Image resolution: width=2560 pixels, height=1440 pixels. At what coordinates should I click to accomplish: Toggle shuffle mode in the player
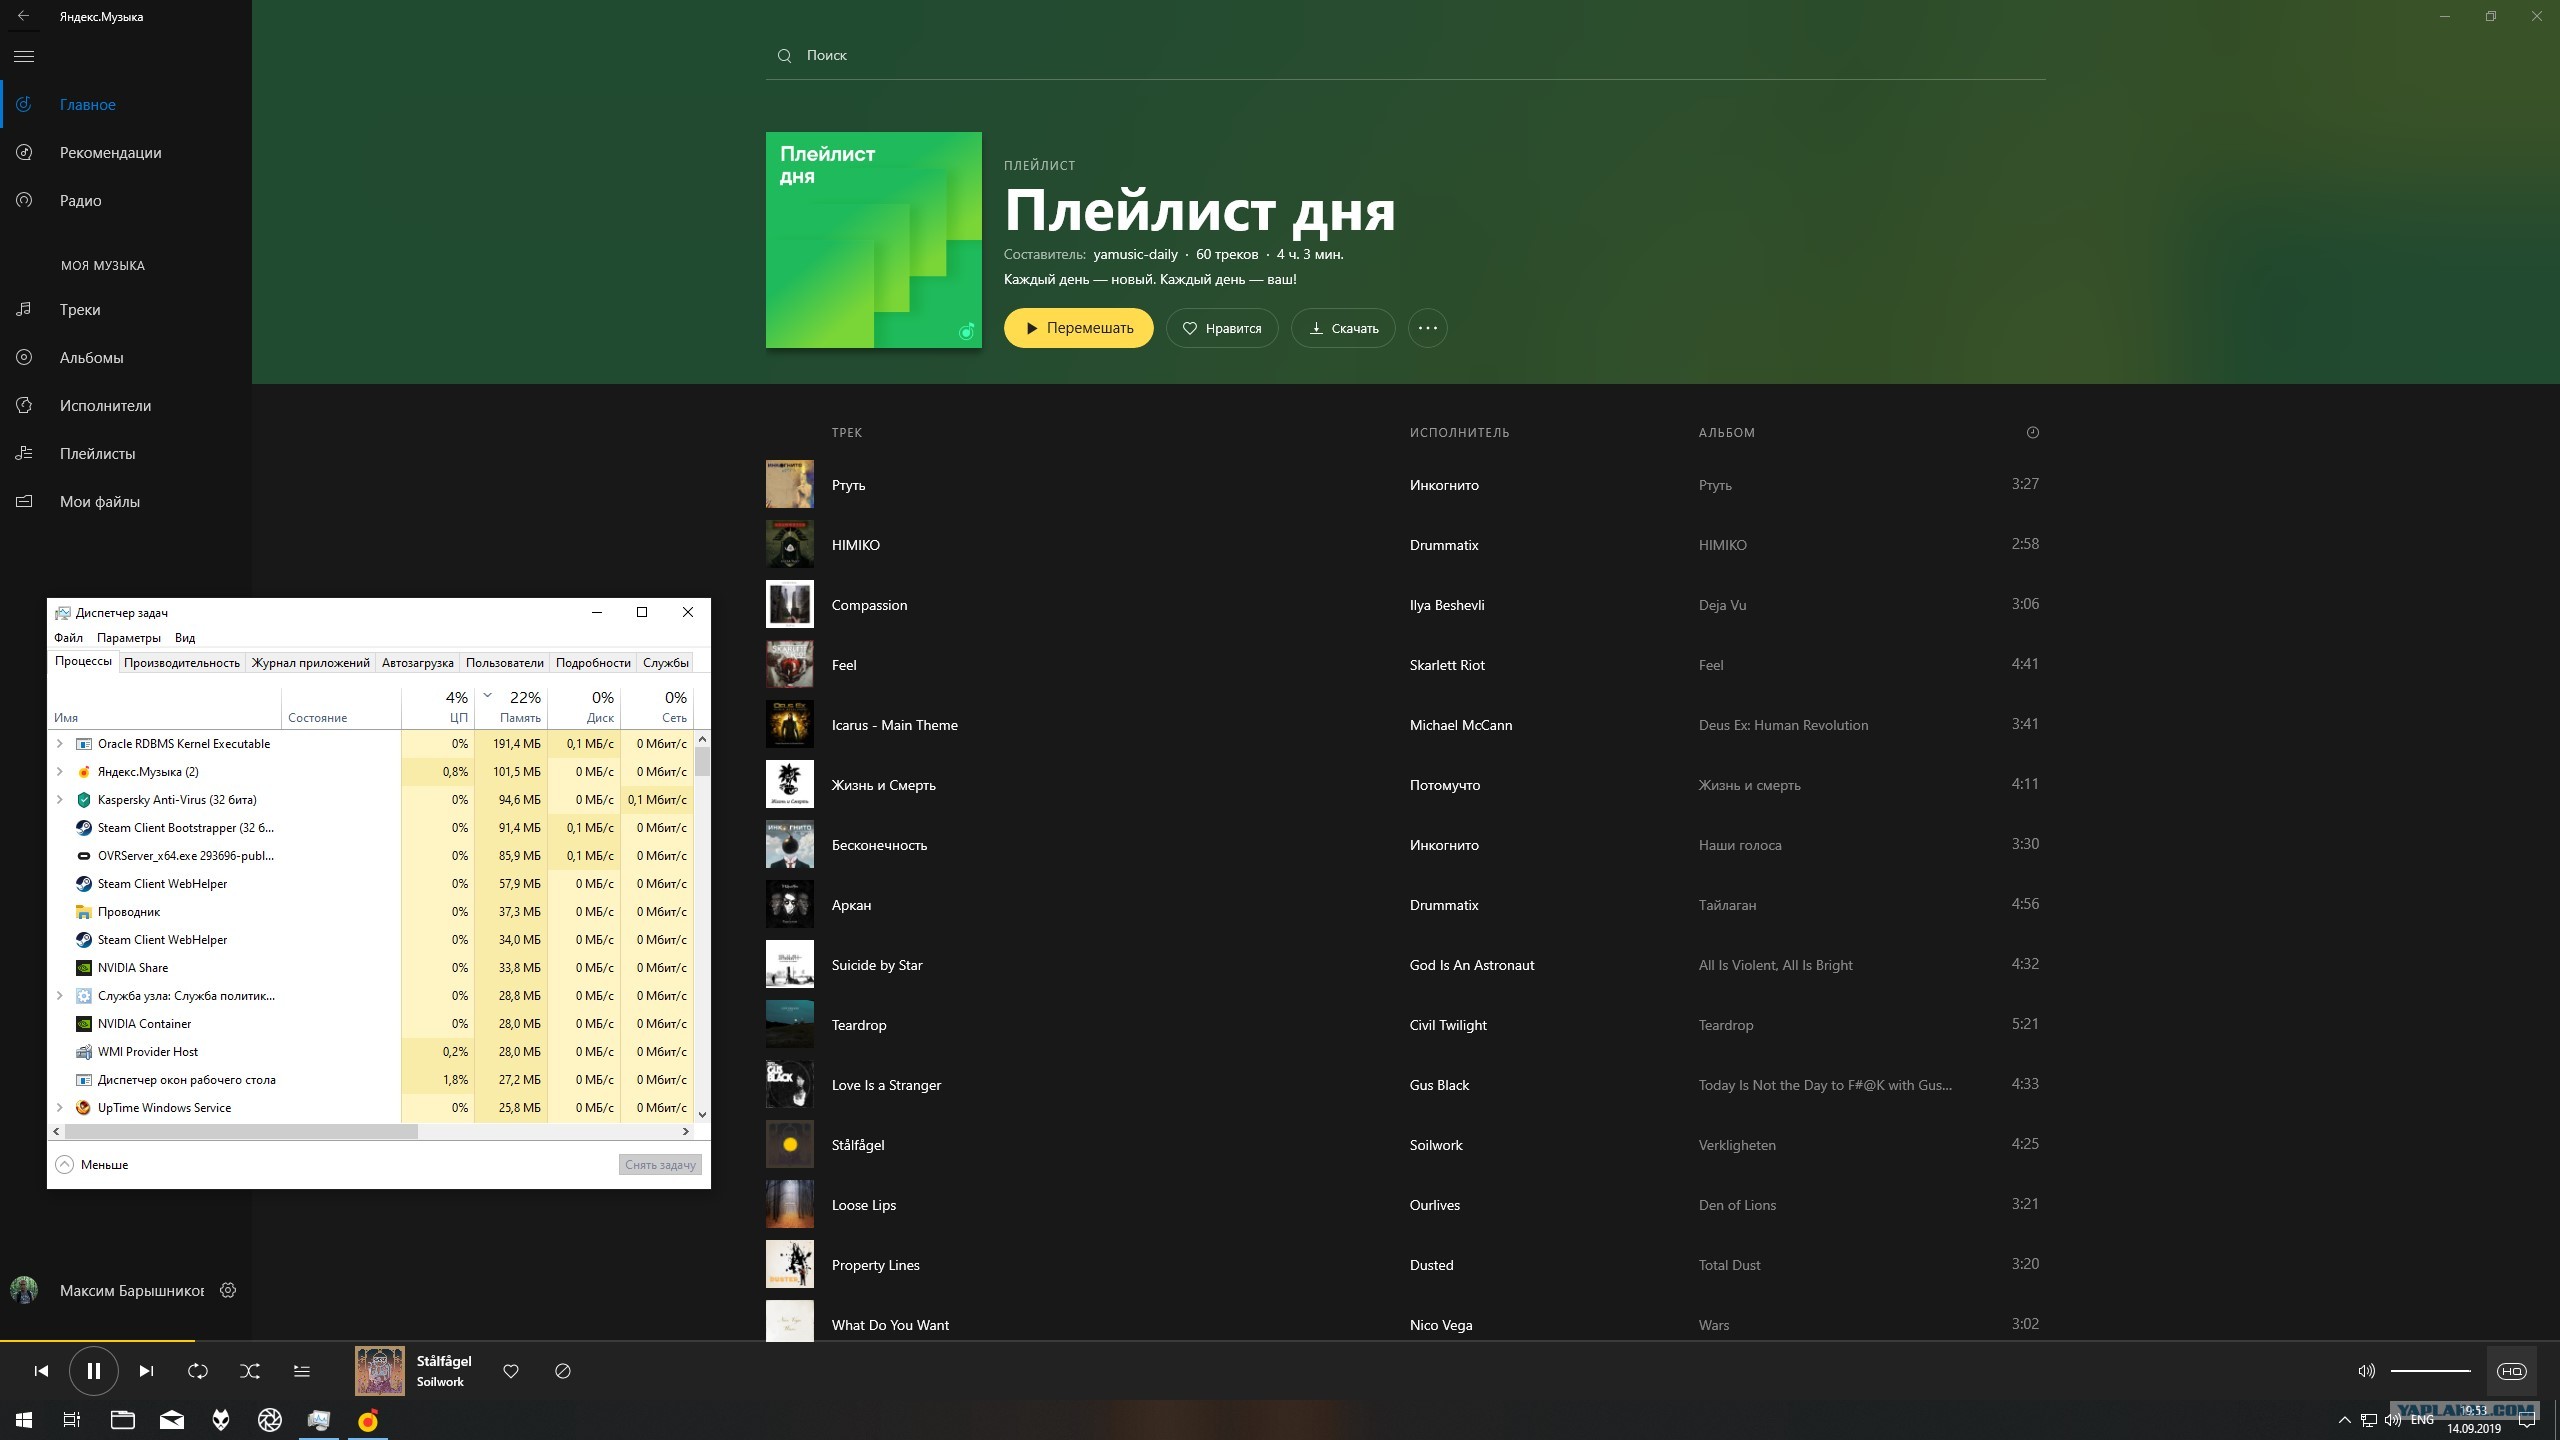point(250,1371)
